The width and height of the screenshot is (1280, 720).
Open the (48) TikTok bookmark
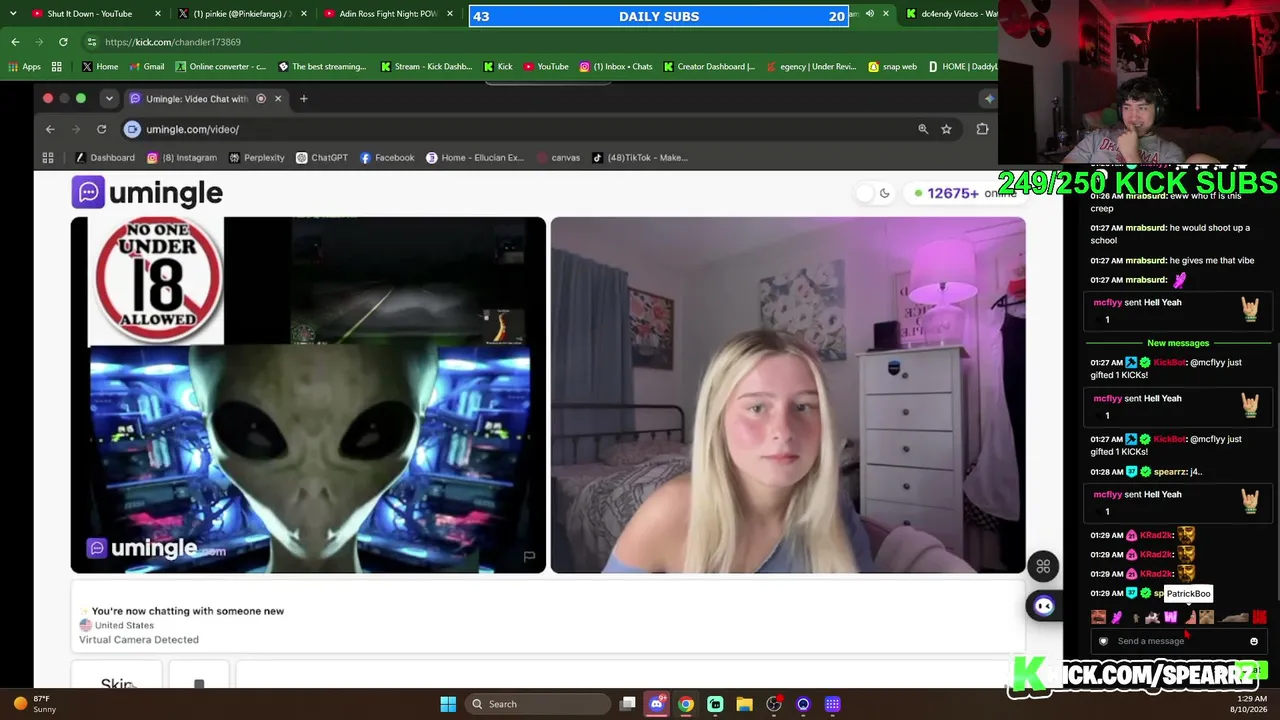tap(640, 157)
